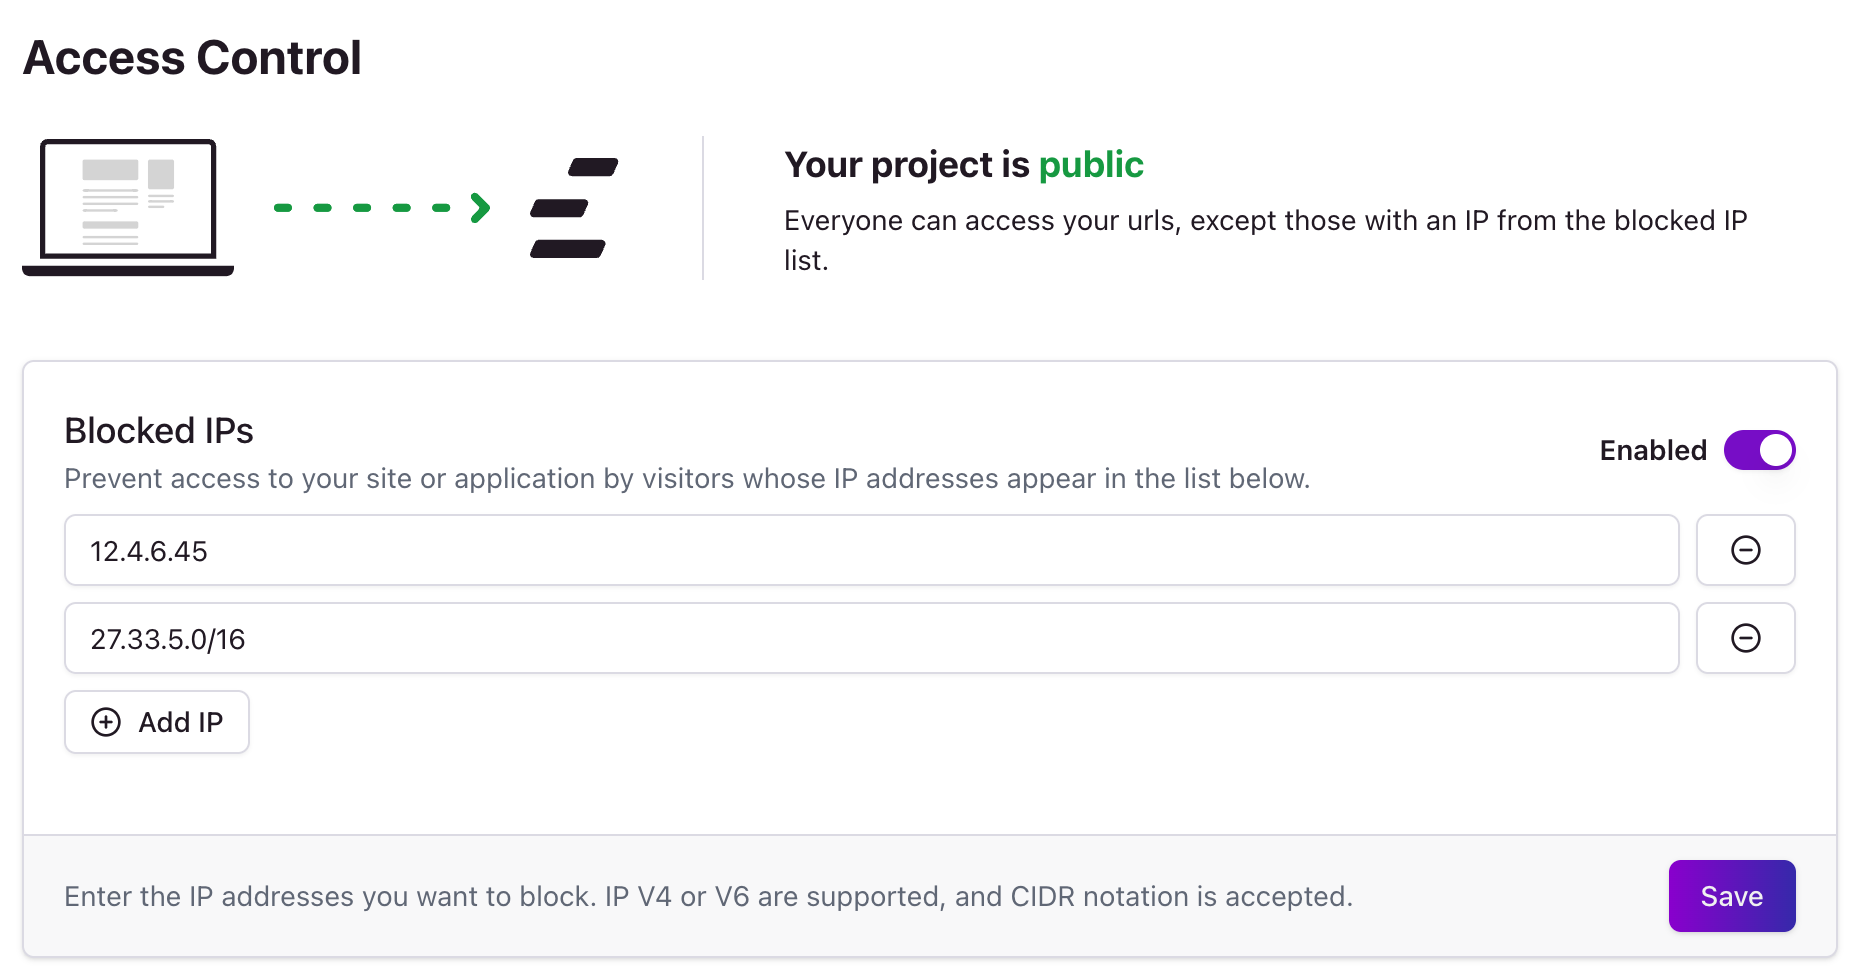Remove the 27.33.5.0/16 IP entry
The height and width of the screenshot is (980, 1860).
click(x=1745, y=638)
